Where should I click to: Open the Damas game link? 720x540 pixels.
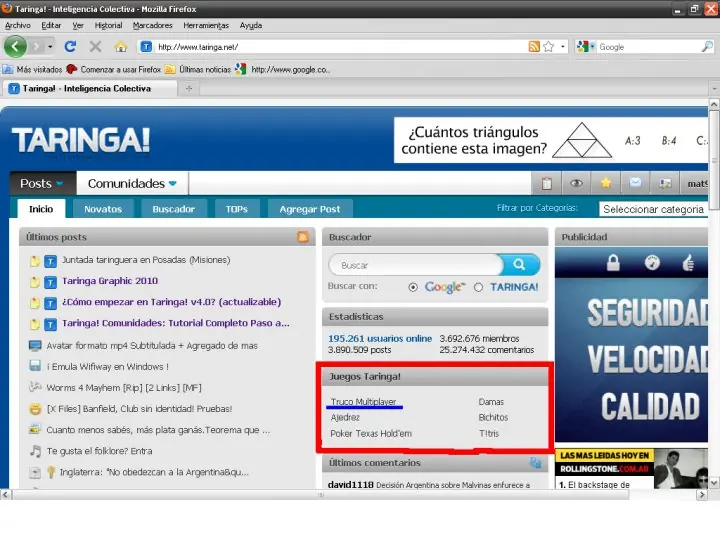click(x=491, y=402)
